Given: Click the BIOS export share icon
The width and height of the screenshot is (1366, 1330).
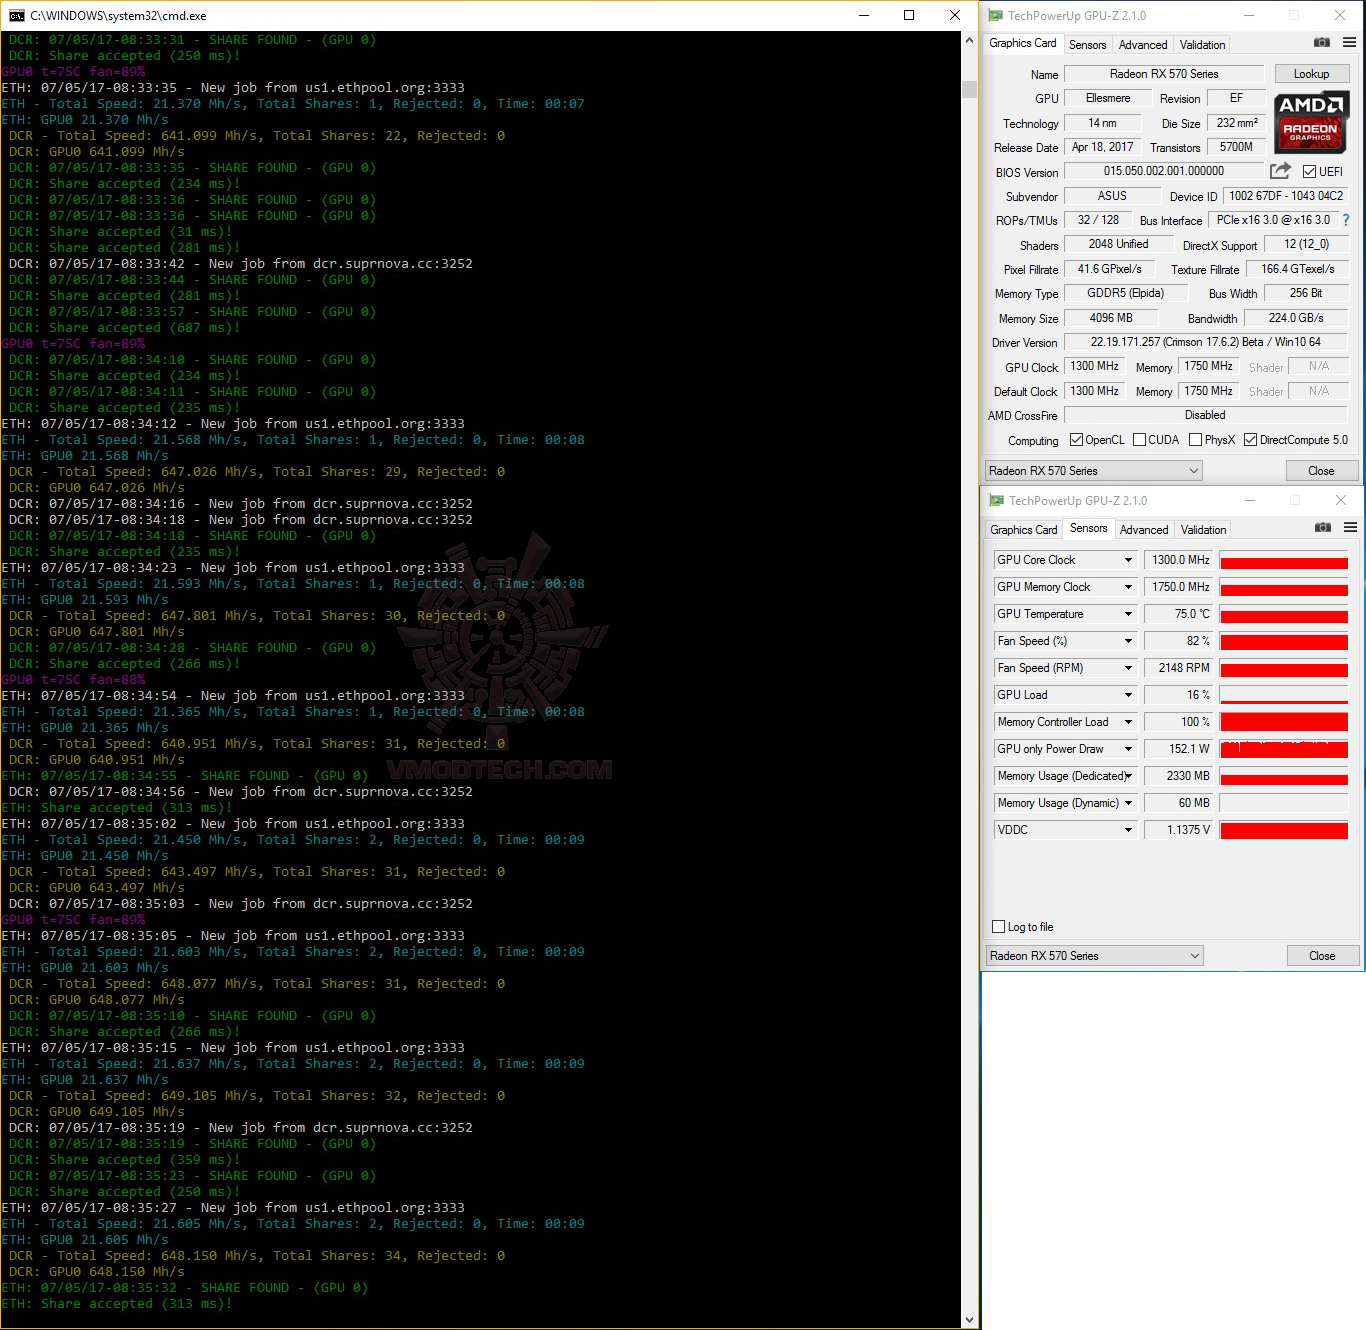Looking at the screenshot, I should 1280,171.
